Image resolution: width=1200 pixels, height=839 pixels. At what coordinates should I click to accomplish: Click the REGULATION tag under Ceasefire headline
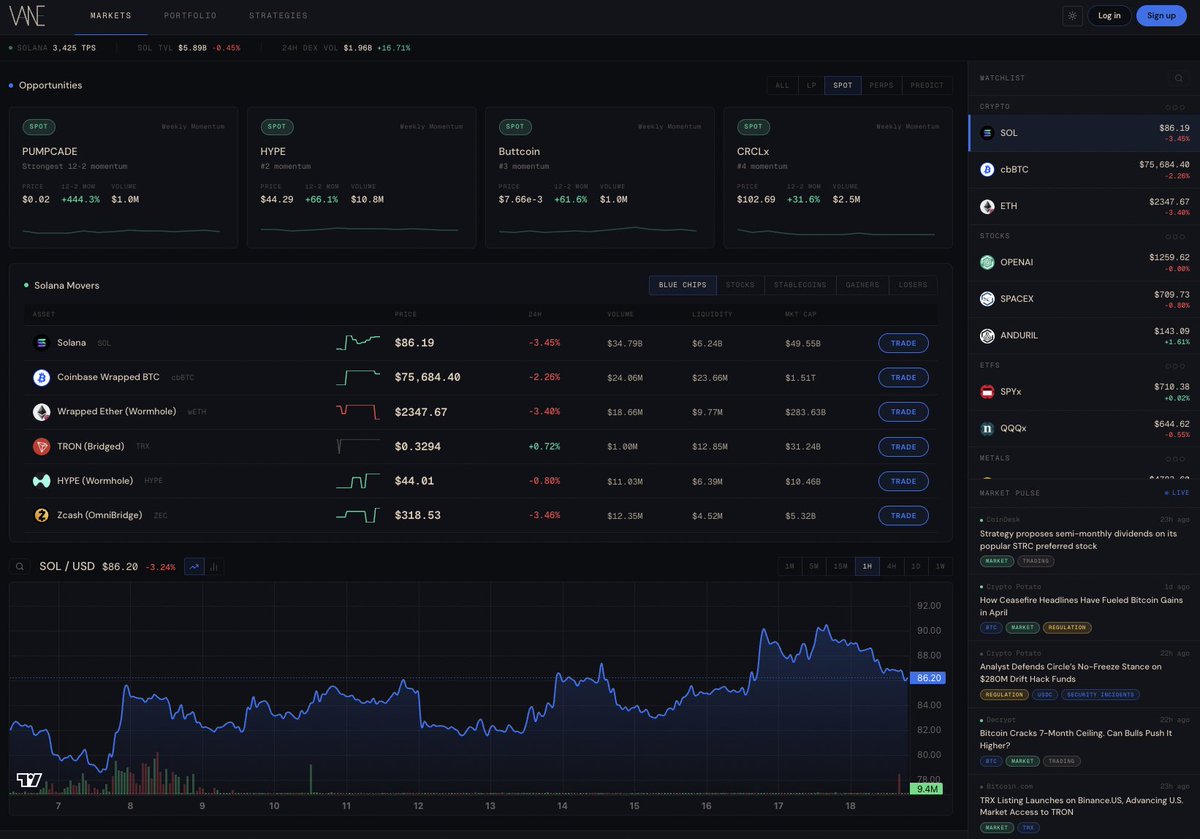(1067, 627)
